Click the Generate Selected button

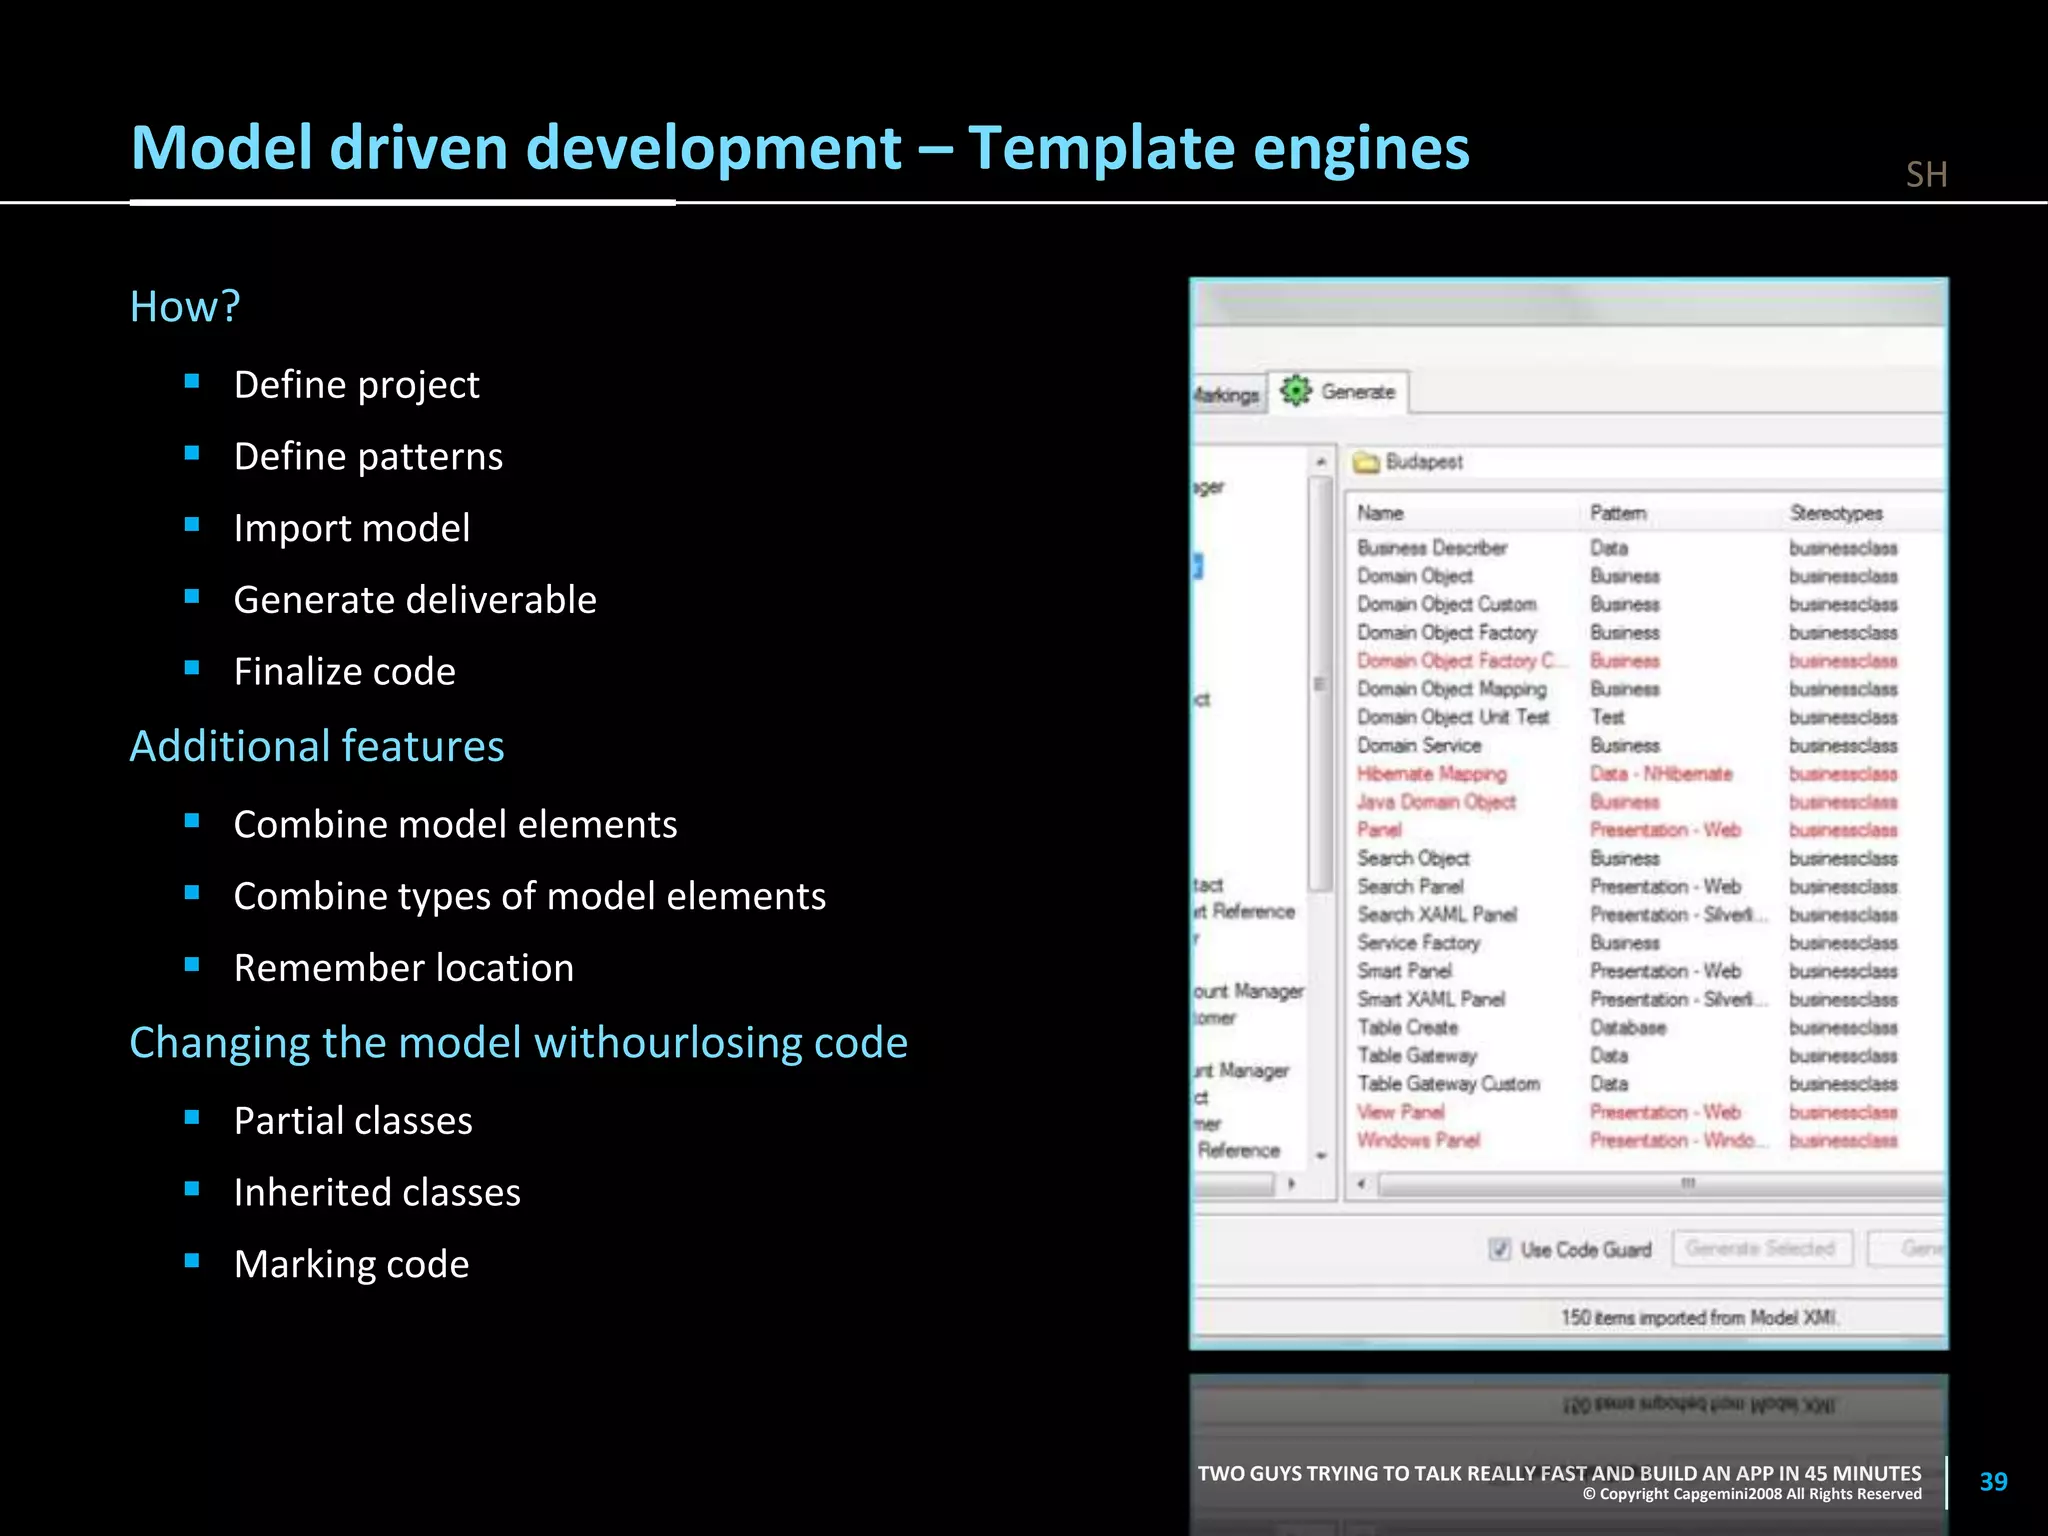[1761, 1248]
